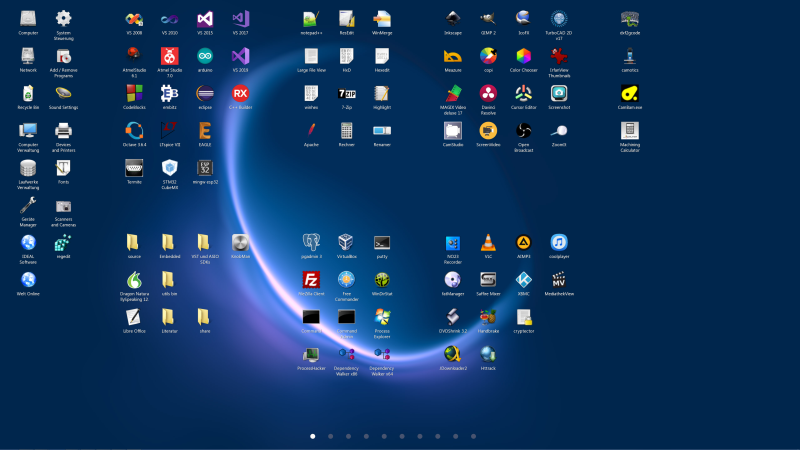
Task: Open the Cursor Editor icon
Action: point(523,94)
